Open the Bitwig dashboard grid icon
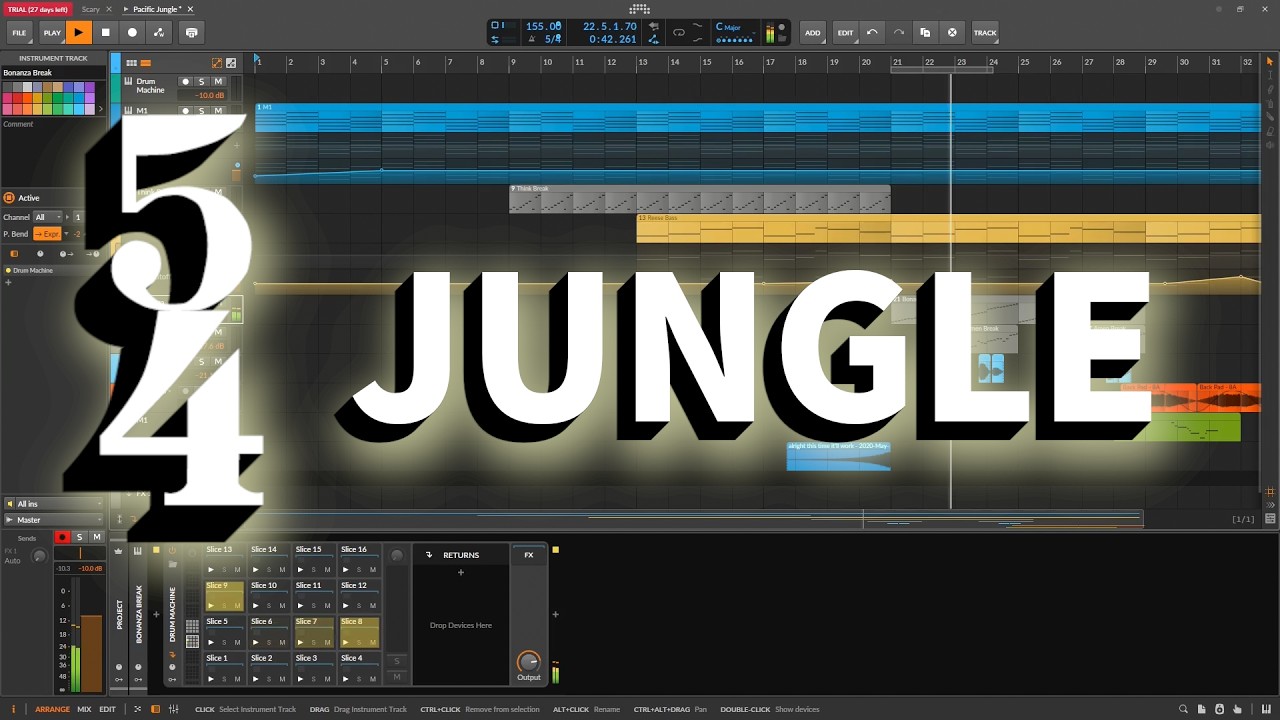1280x720 pixels. pos(640,9)
